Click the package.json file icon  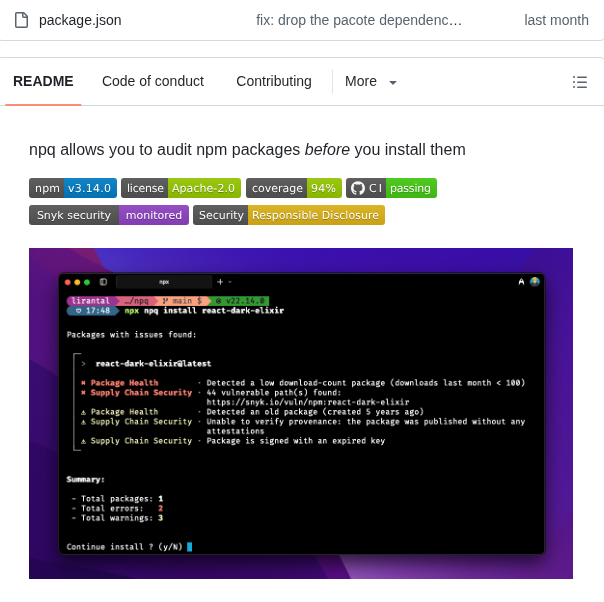click(x=21, y=20)
